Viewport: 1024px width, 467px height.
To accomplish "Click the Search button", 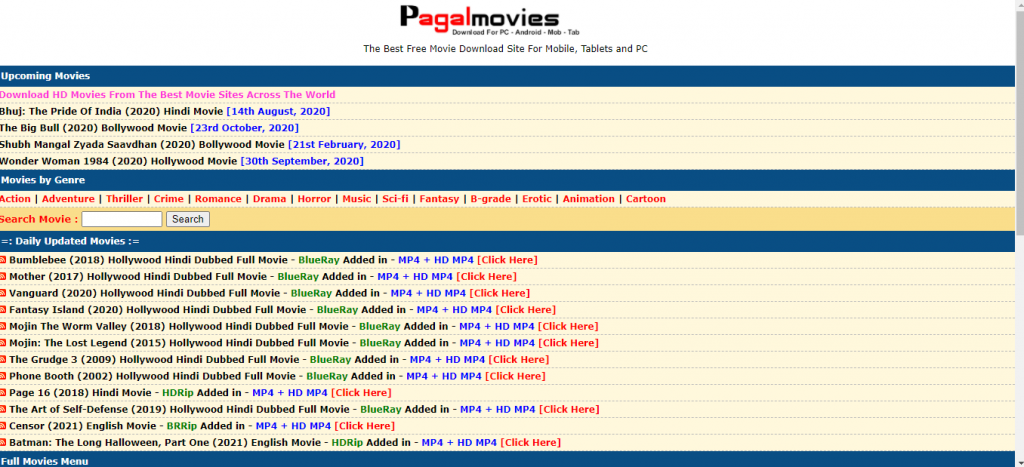I will coord(188,219).
